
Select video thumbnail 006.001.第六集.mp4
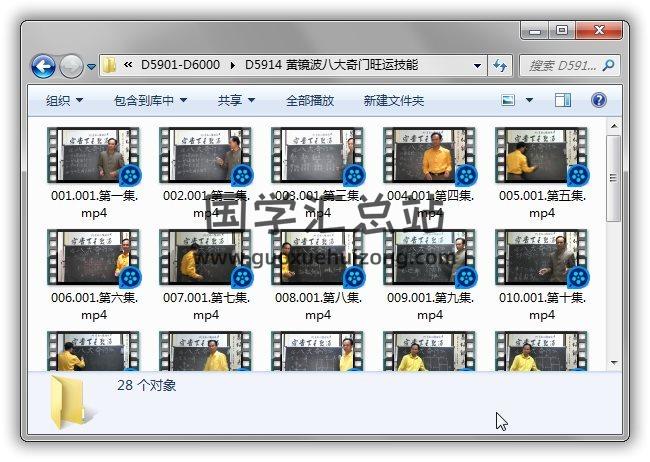94,258
